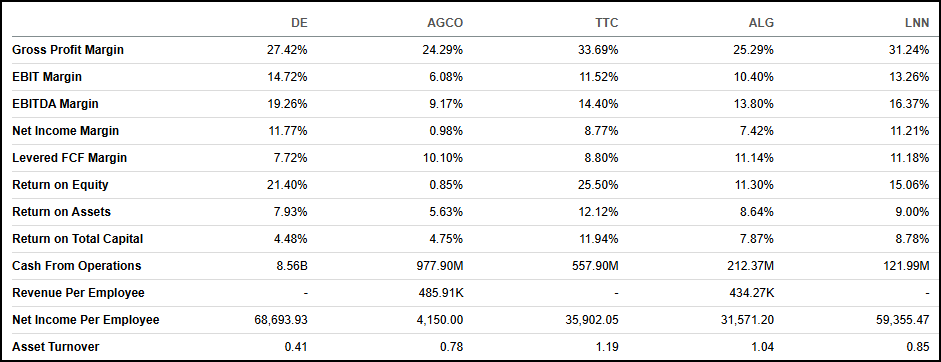Viewport: 941px width, 362px height.
Task: Click DE's 8.56B cash from operations value
Action: (x=292, y=266)
